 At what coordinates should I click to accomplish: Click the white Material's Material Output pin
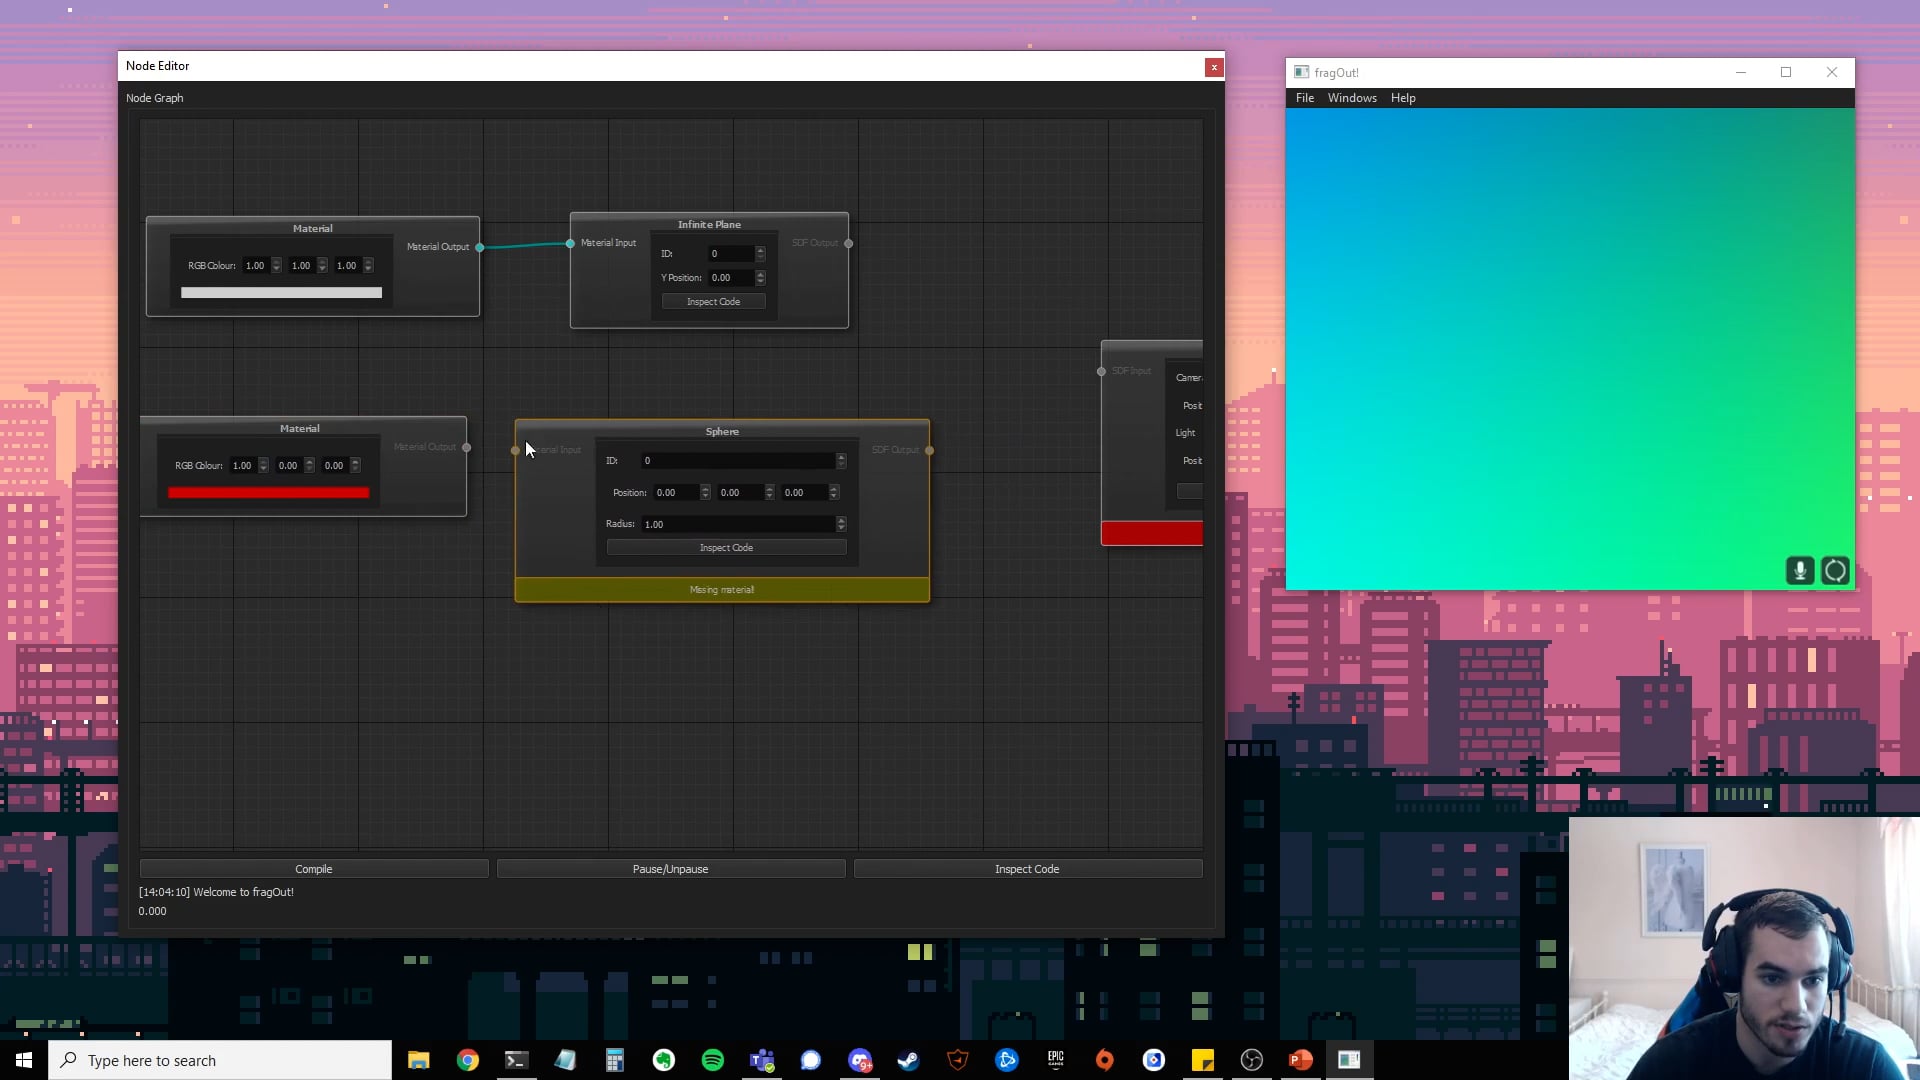click(x=480, y=247)
